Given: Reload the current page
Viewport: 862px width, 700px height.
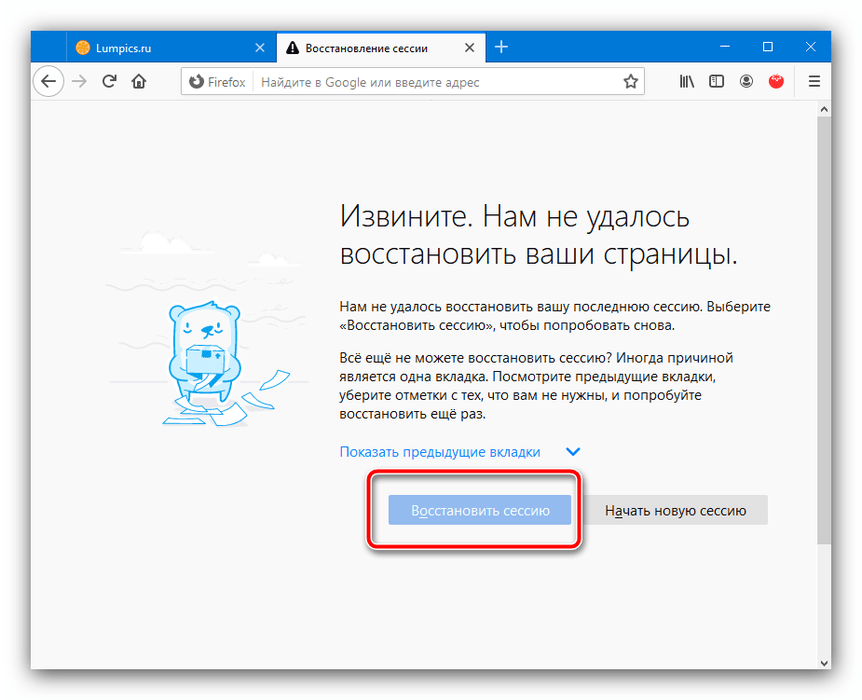Looking at the screenshot, I should pyautogui.click(x=110, y=82).
